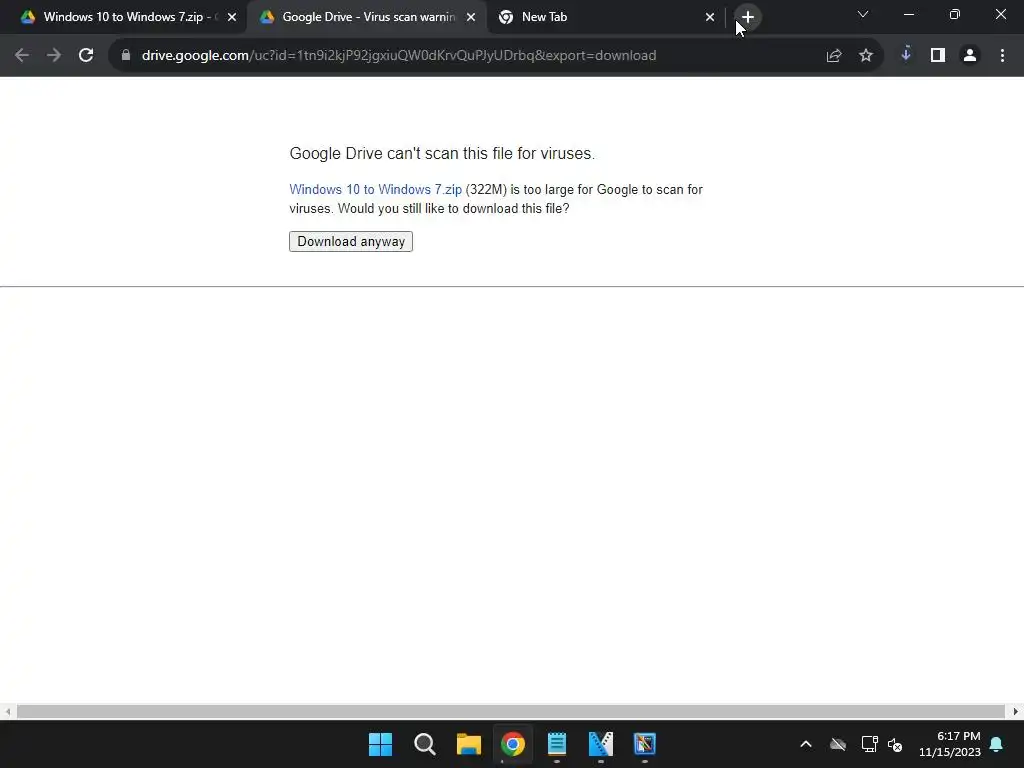Select Google Drive Virus scan warning tab
The width and height of the screenshot is (1024, 768).
pyautogui.click(x=368, y=17)
